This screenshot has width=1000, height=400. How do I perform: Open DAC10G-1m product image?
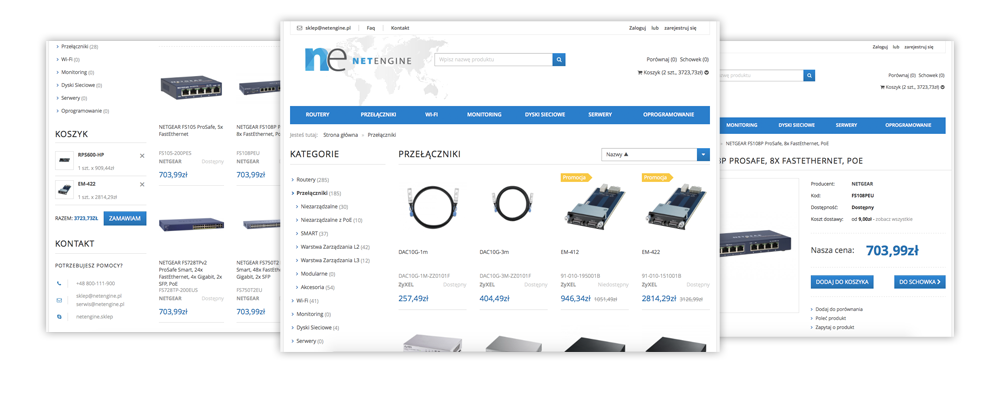tap(432, 205)
